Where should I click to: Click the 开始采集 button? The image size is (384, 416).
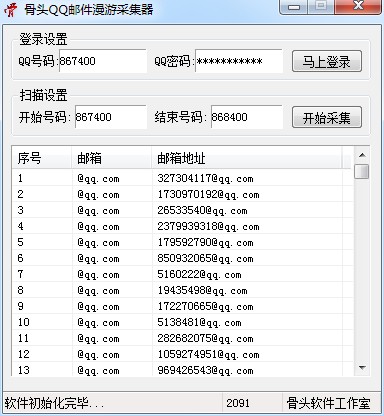tap(327, 117)
